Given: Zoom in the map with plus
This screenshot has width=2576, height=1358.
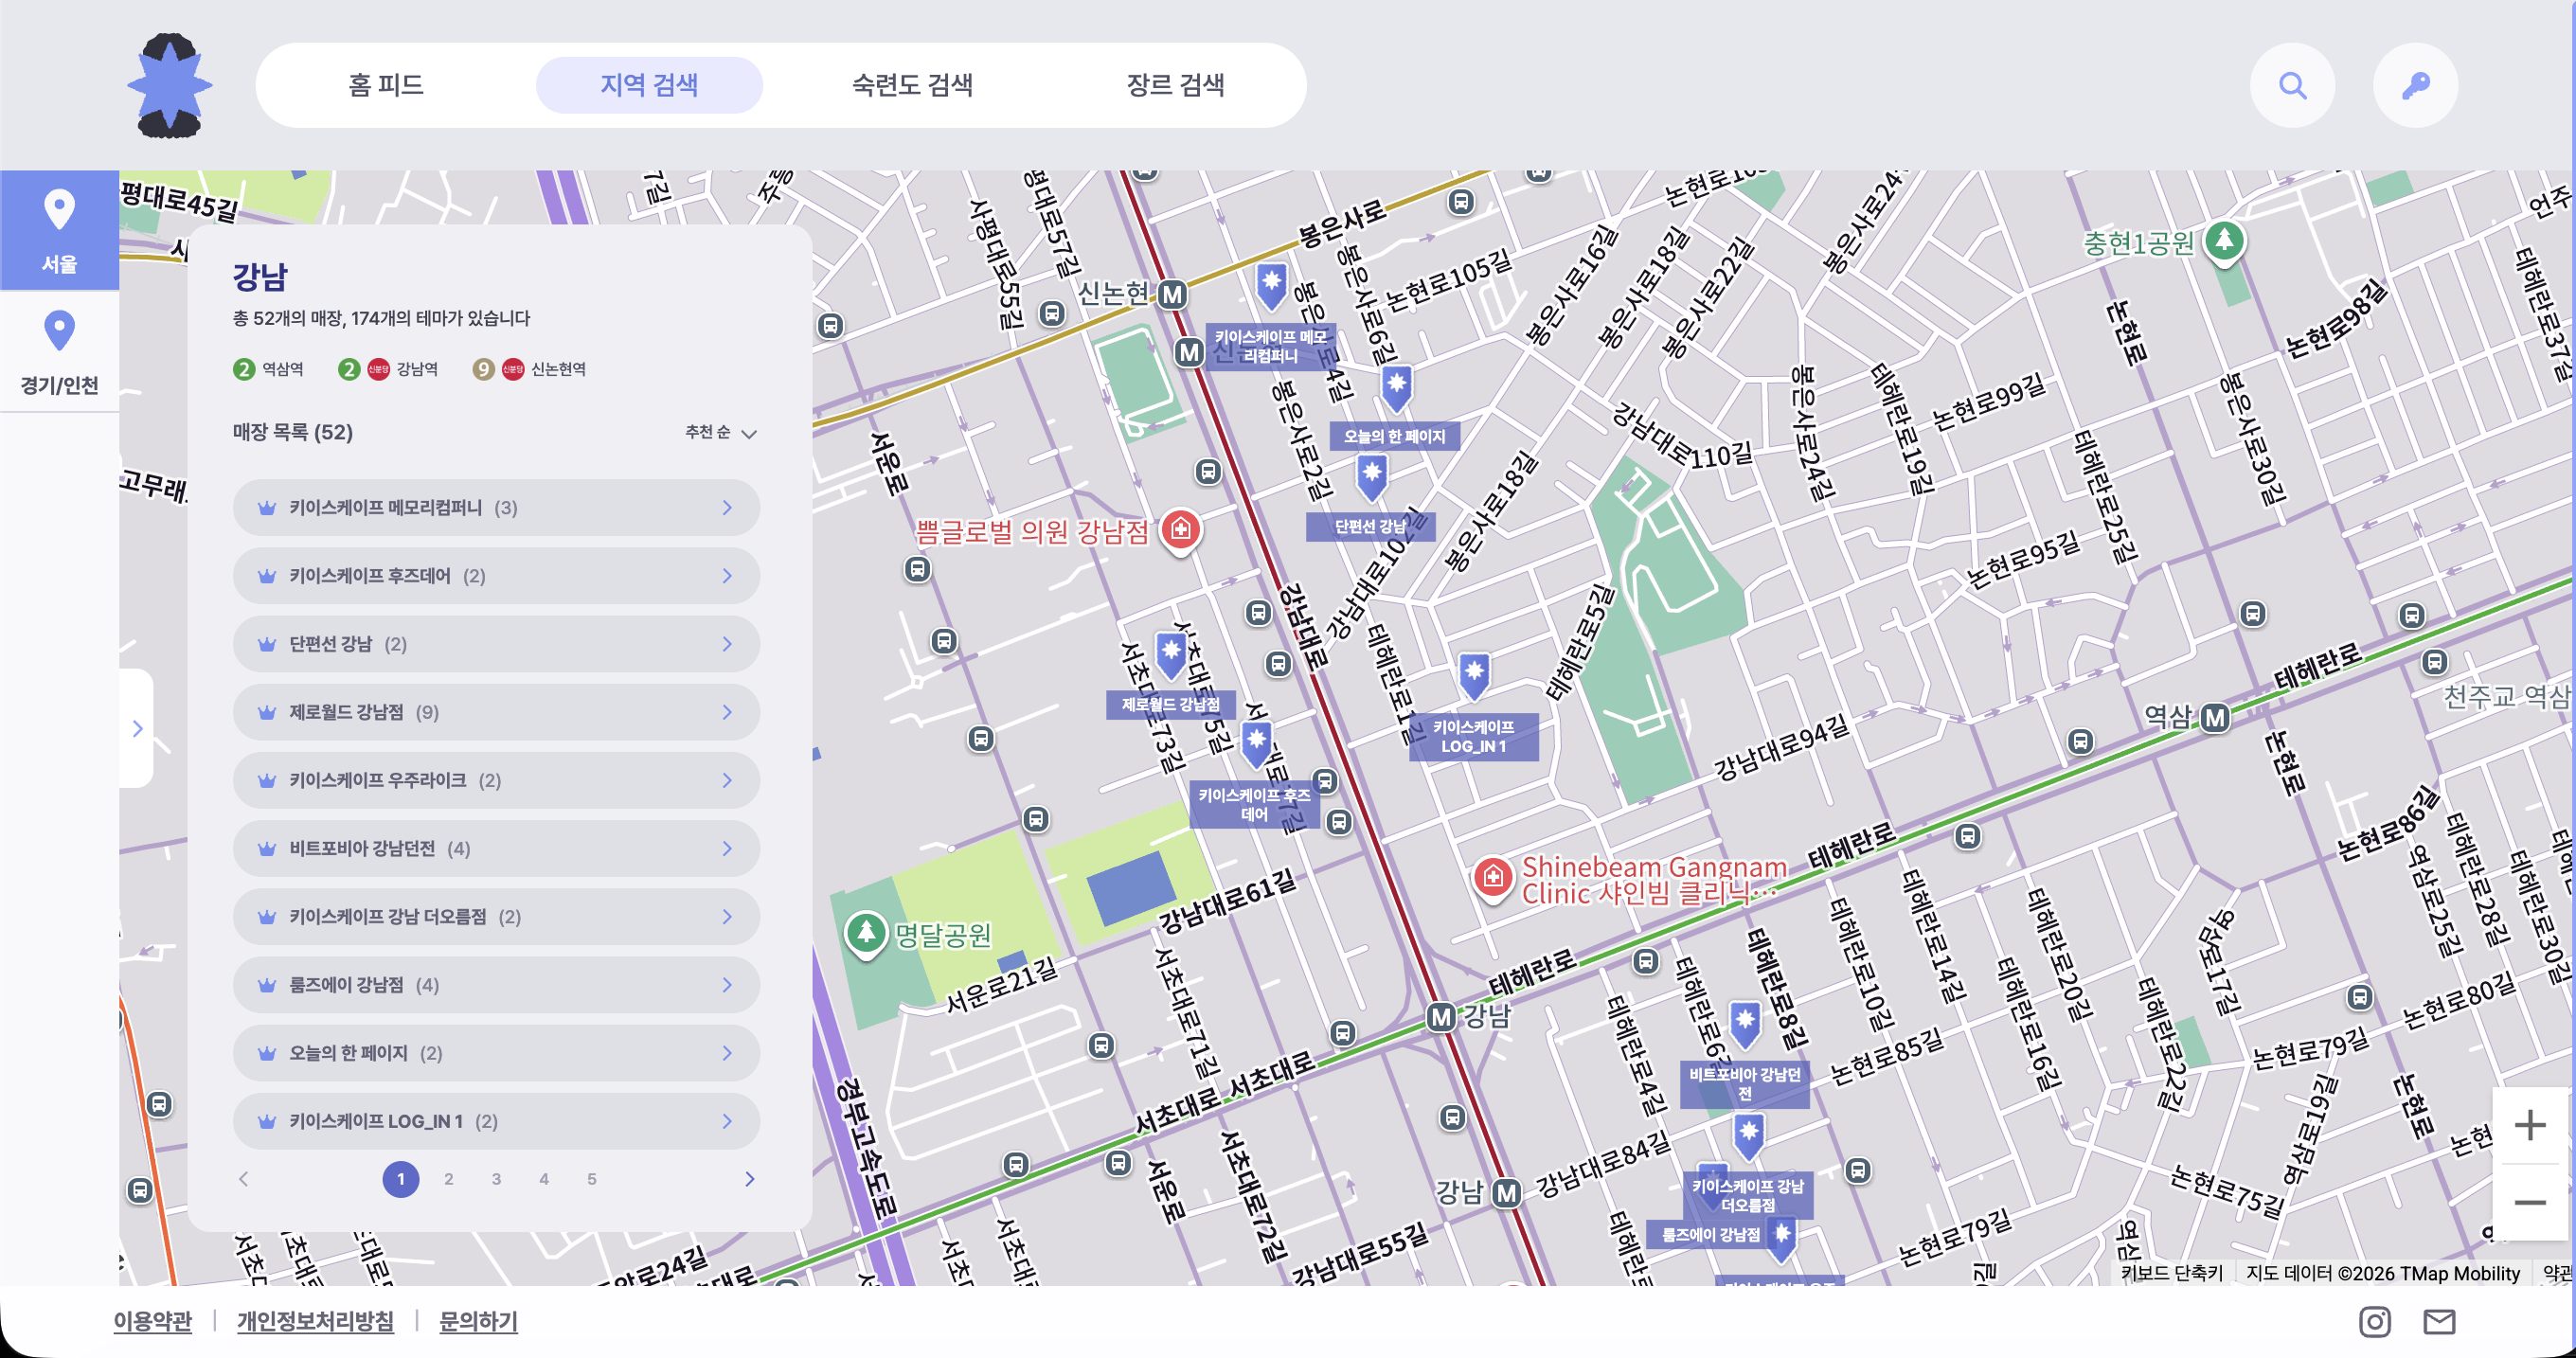Looking at the screenshot, I should coord(2530,1125).
